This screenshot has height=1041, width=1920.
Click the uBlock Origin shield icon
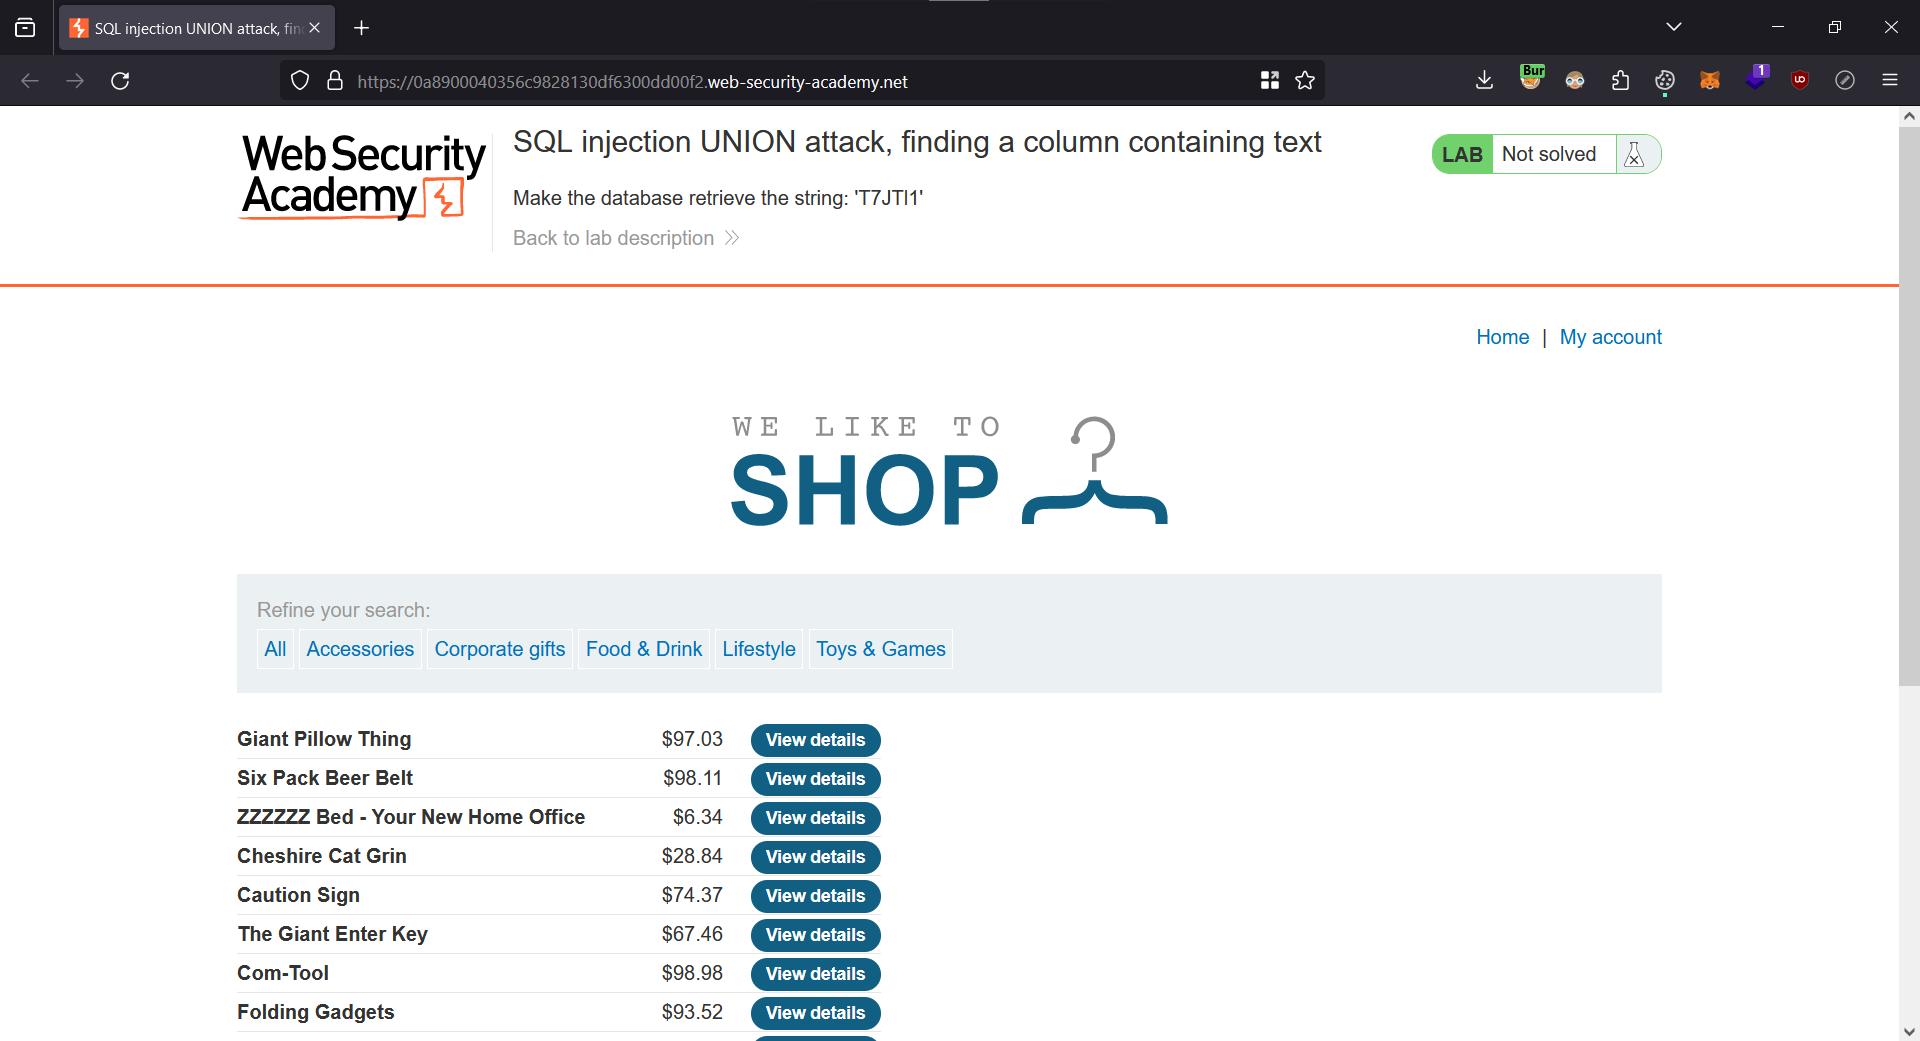click(x=1799, y=81)
